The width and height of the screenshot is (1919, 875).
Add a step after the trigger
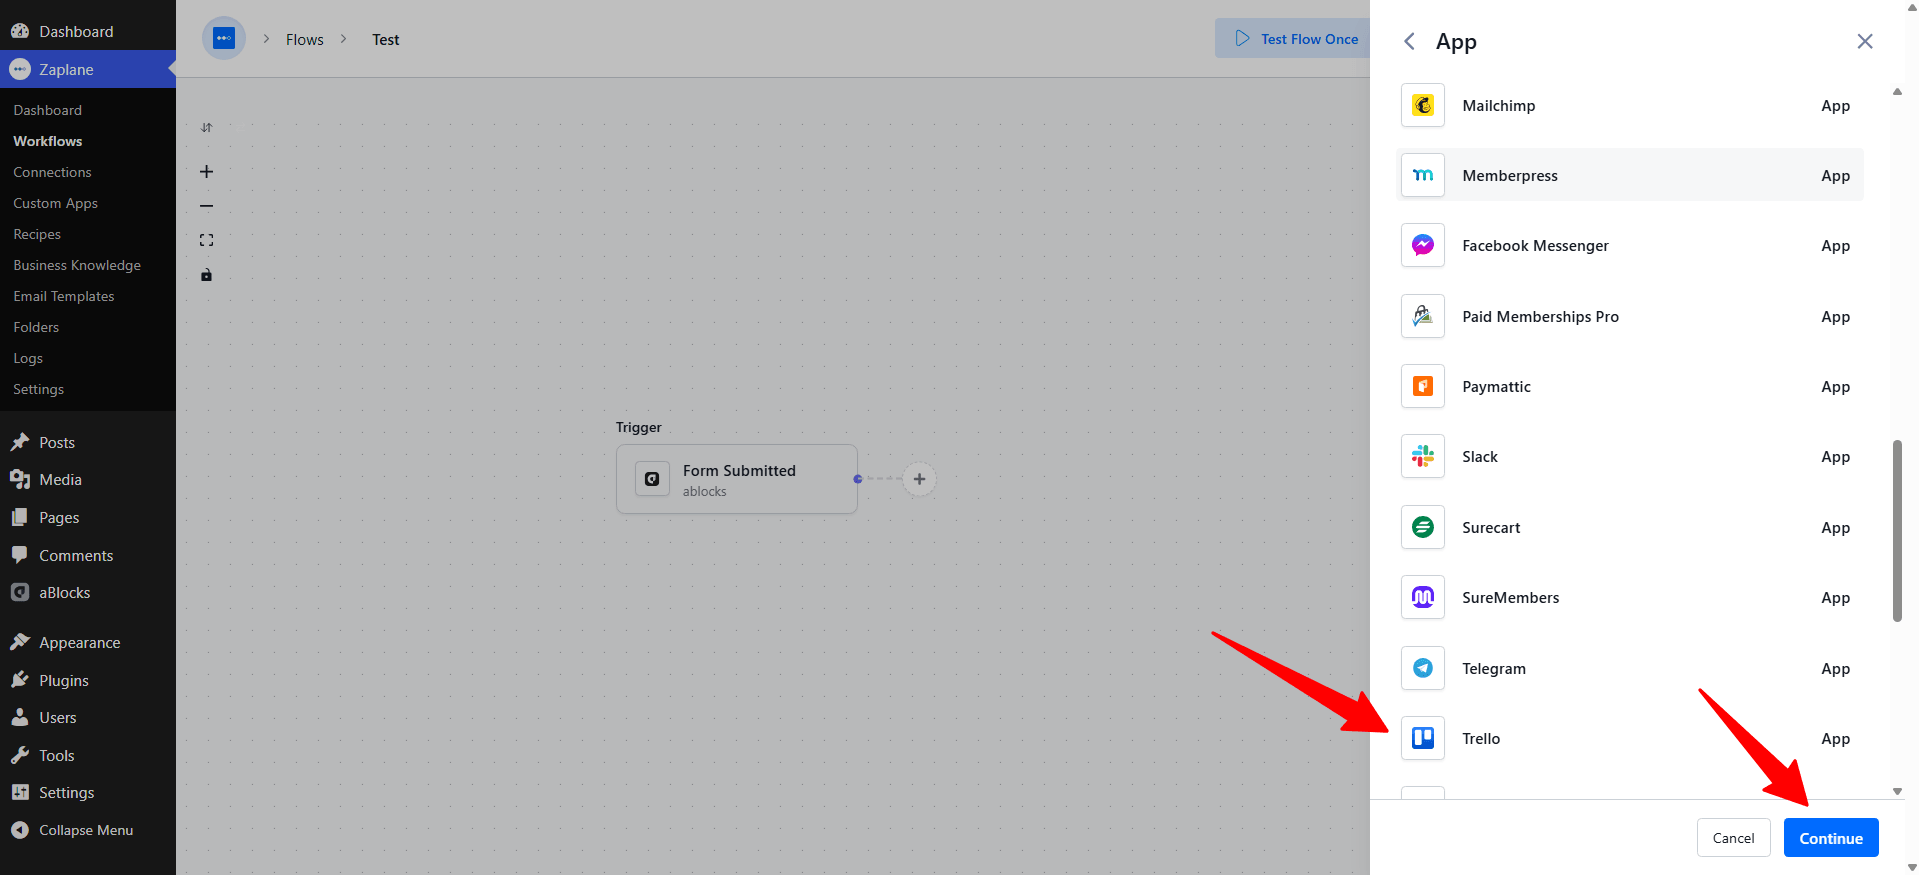(x=919, y=479)
